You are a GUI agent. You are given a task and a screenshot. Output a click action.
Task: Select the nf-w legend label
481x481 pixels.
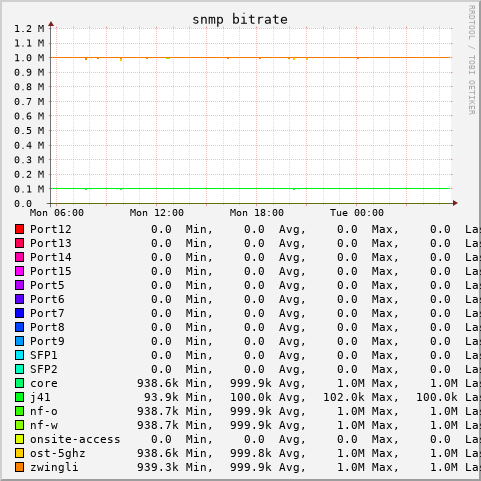tap(44, 425)
